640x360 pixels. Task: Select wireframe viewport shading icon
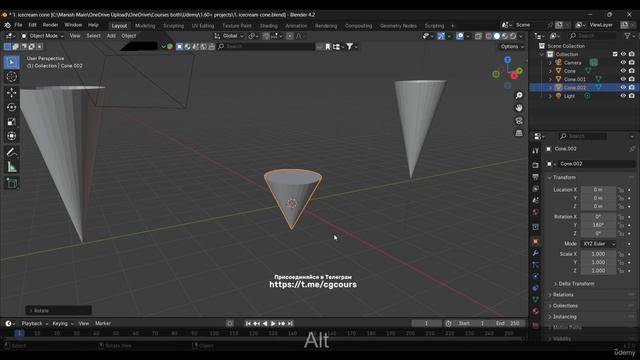click(489, 36)
